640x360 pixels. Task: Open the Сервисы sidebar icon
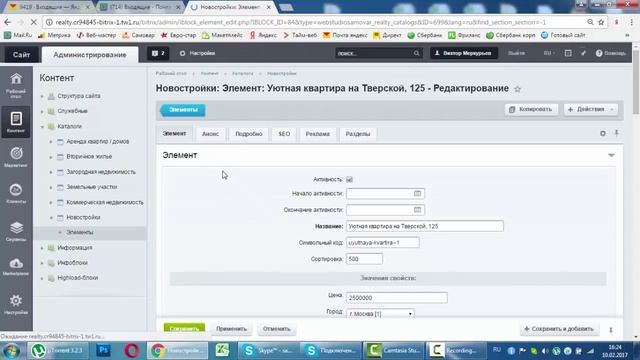[x=16, y=231]
